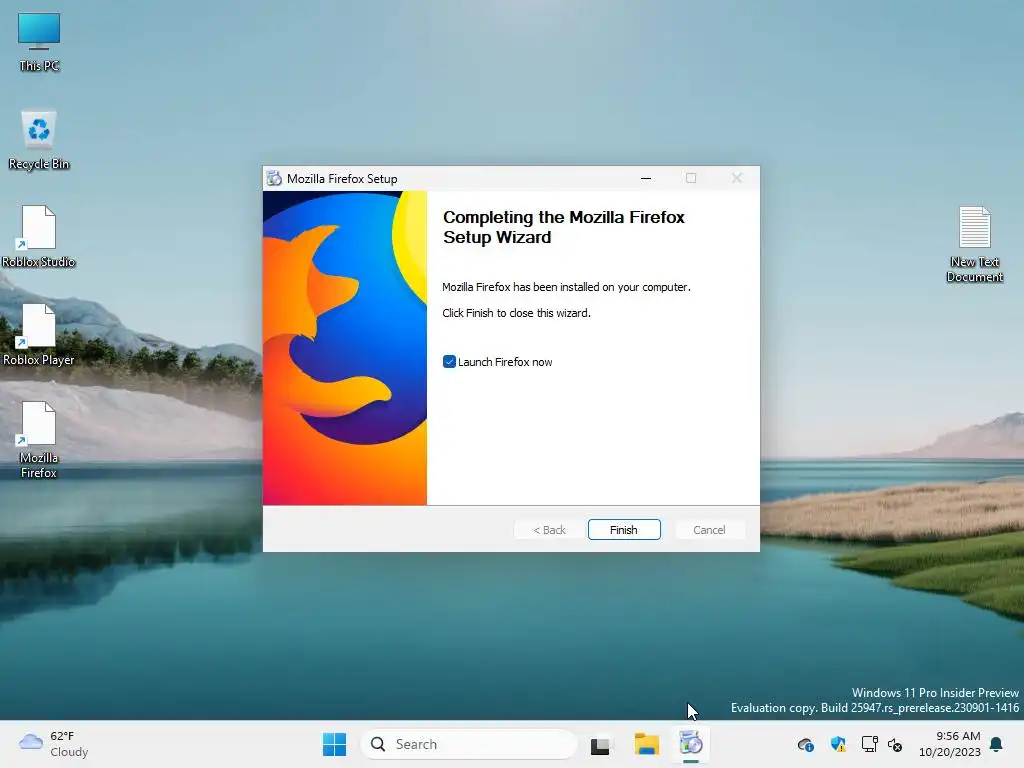Select Mozilla Firefox desktop shortcut
This screenshot has height=768, width=1024.
(39, 440)
